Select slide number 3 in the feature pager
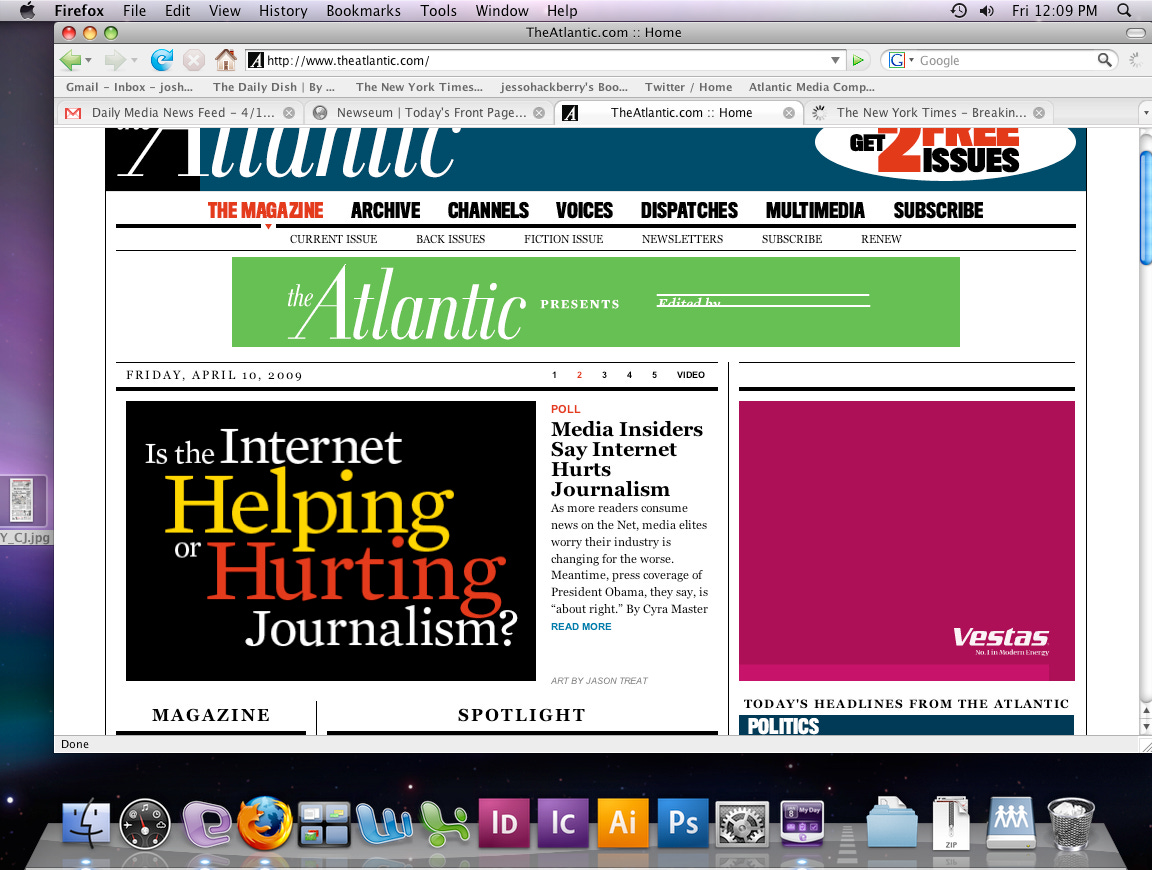The height and width of the screenshot is (870, 1152). point(604,375)
